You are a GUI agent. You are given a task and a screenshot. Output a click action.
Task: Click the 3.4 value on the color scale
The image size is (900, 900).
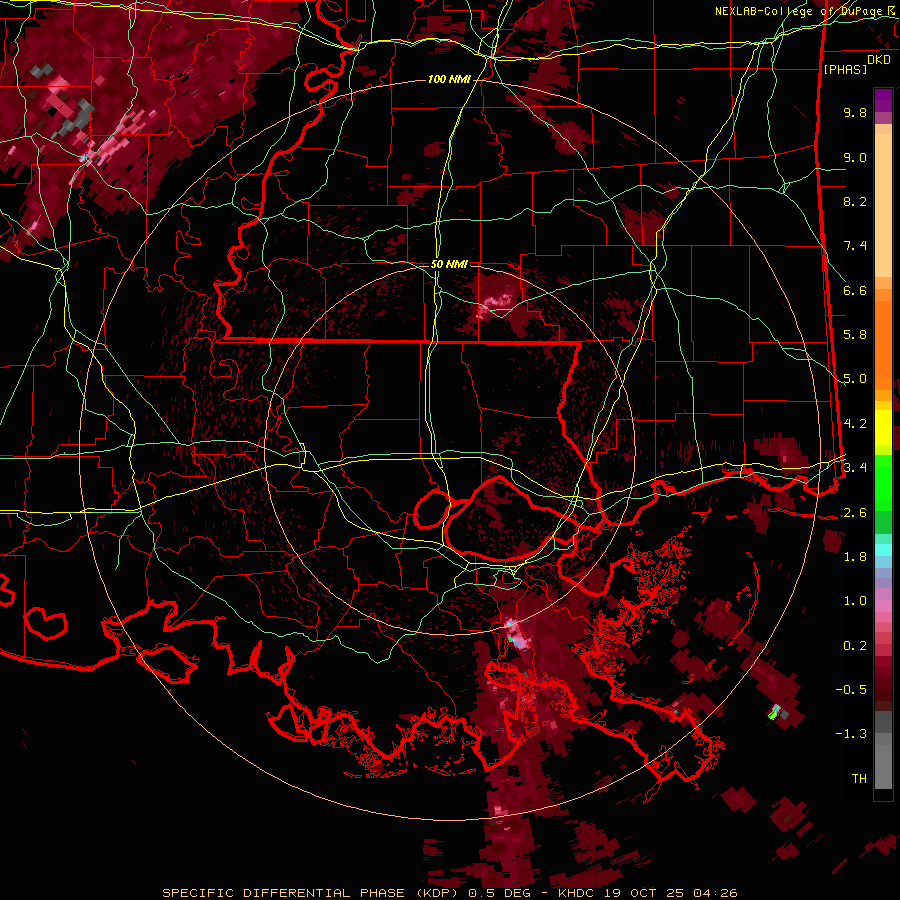(x=855, y=468)
